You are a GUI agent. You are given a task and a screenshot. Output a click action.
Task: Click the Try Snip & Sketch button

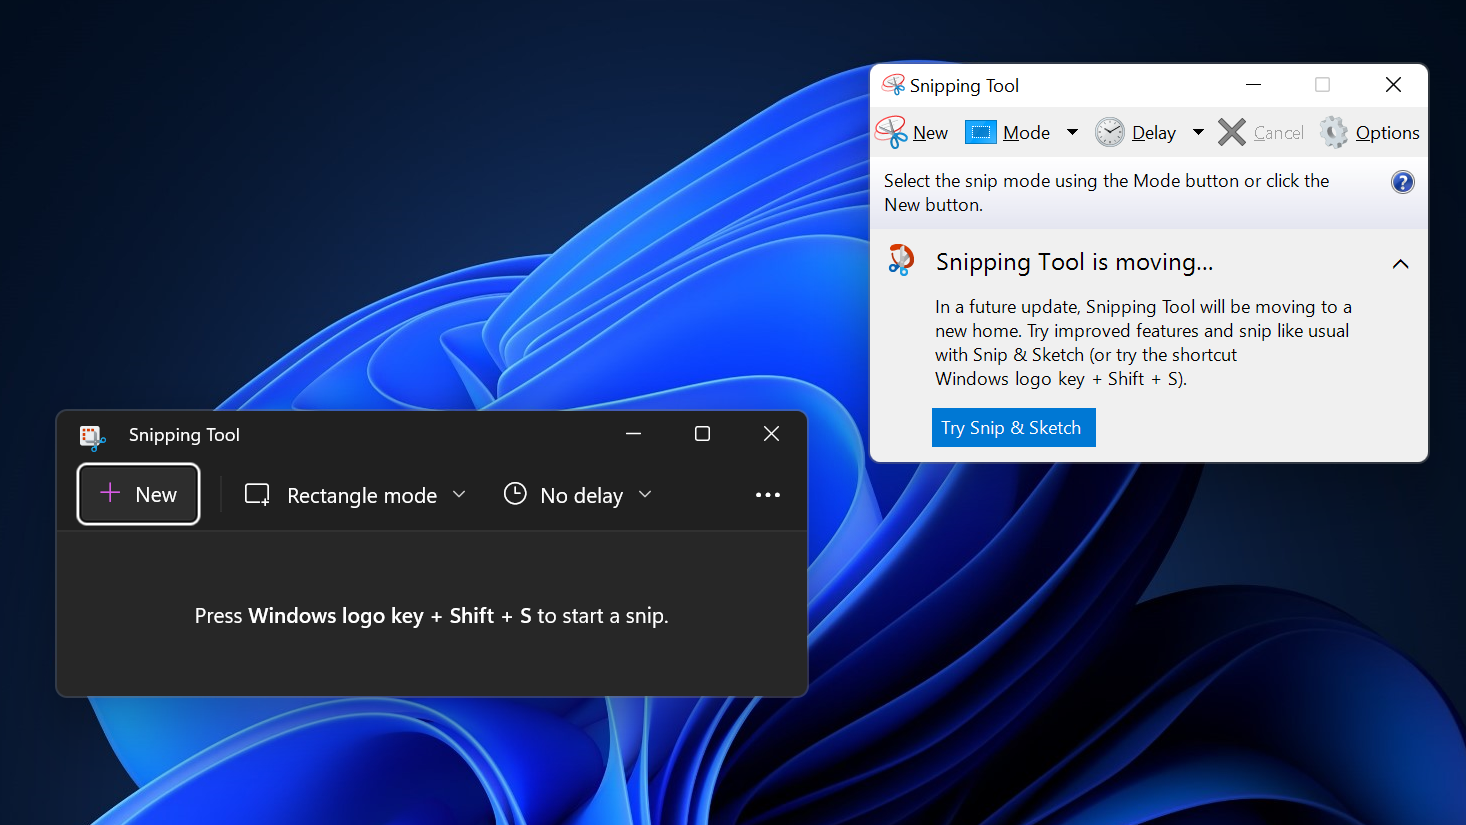(x=1012, y=427)
